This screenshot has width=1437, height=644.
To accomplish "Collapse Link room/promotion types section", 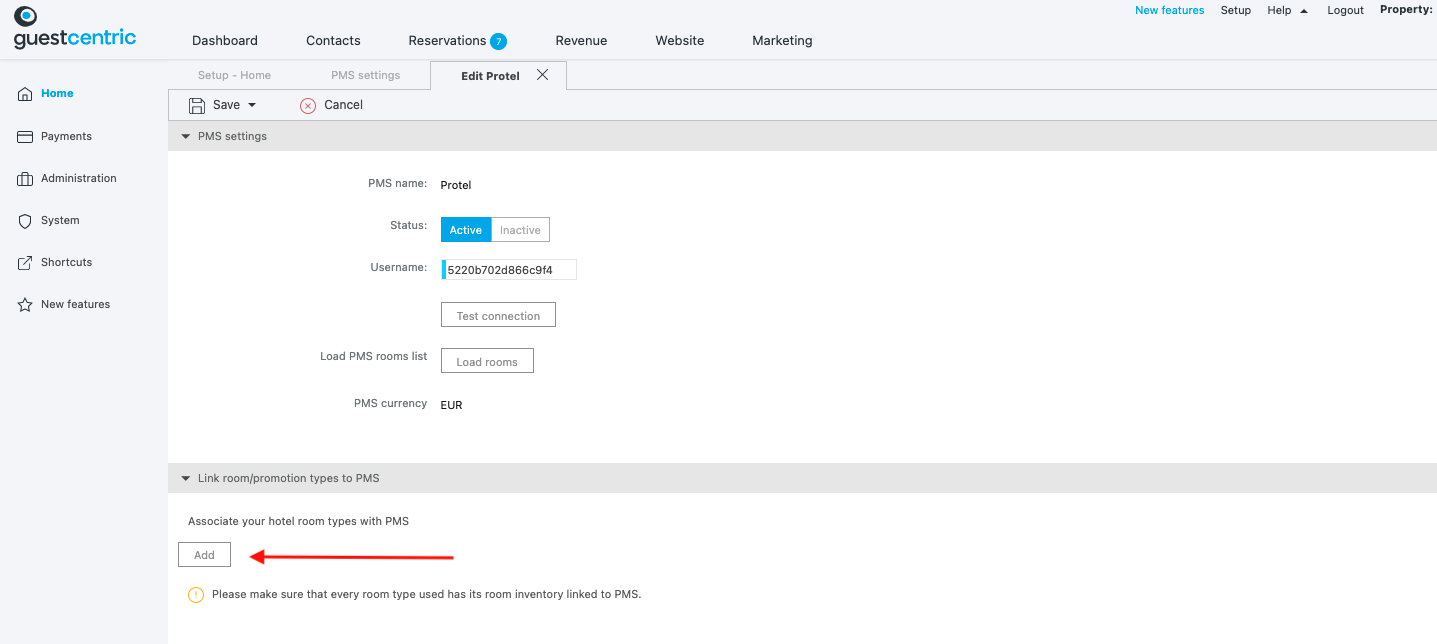I will [x=186, y=478].
